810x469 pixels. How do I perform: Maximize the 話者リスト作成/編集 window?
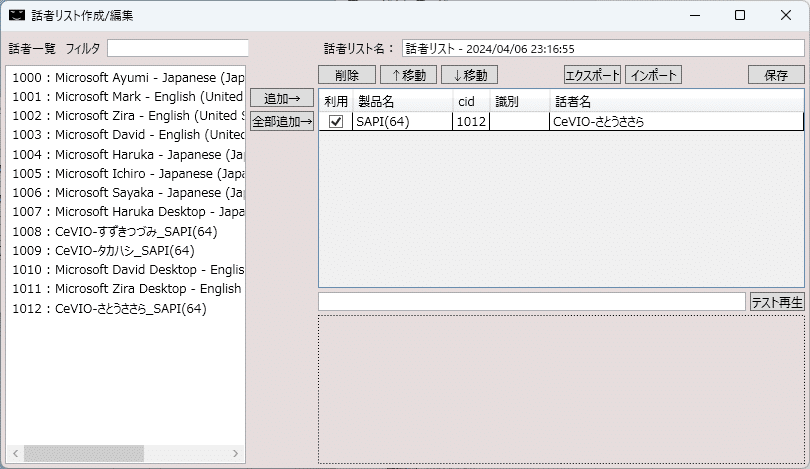click(x=740, y=15)
